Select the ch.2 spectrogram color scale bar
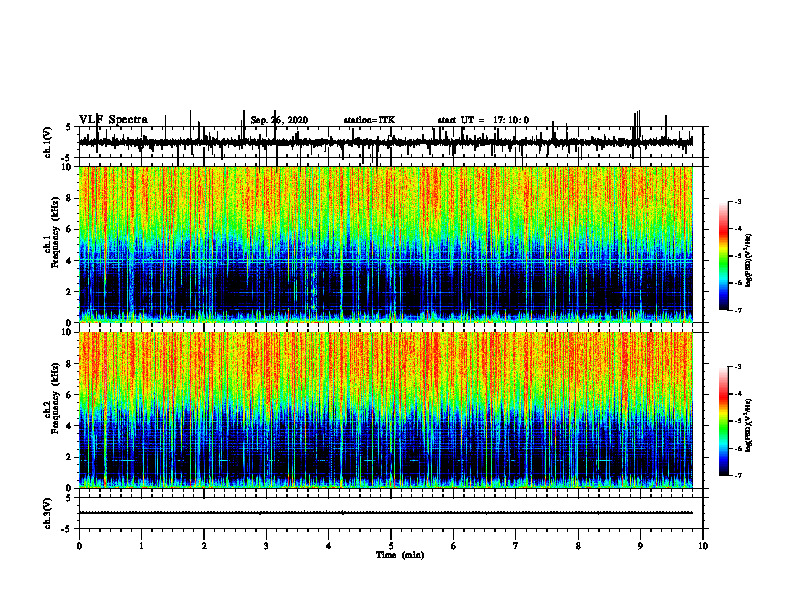This screenshot has height=612, width=792. pyautogui.click(x=724, y=421)
